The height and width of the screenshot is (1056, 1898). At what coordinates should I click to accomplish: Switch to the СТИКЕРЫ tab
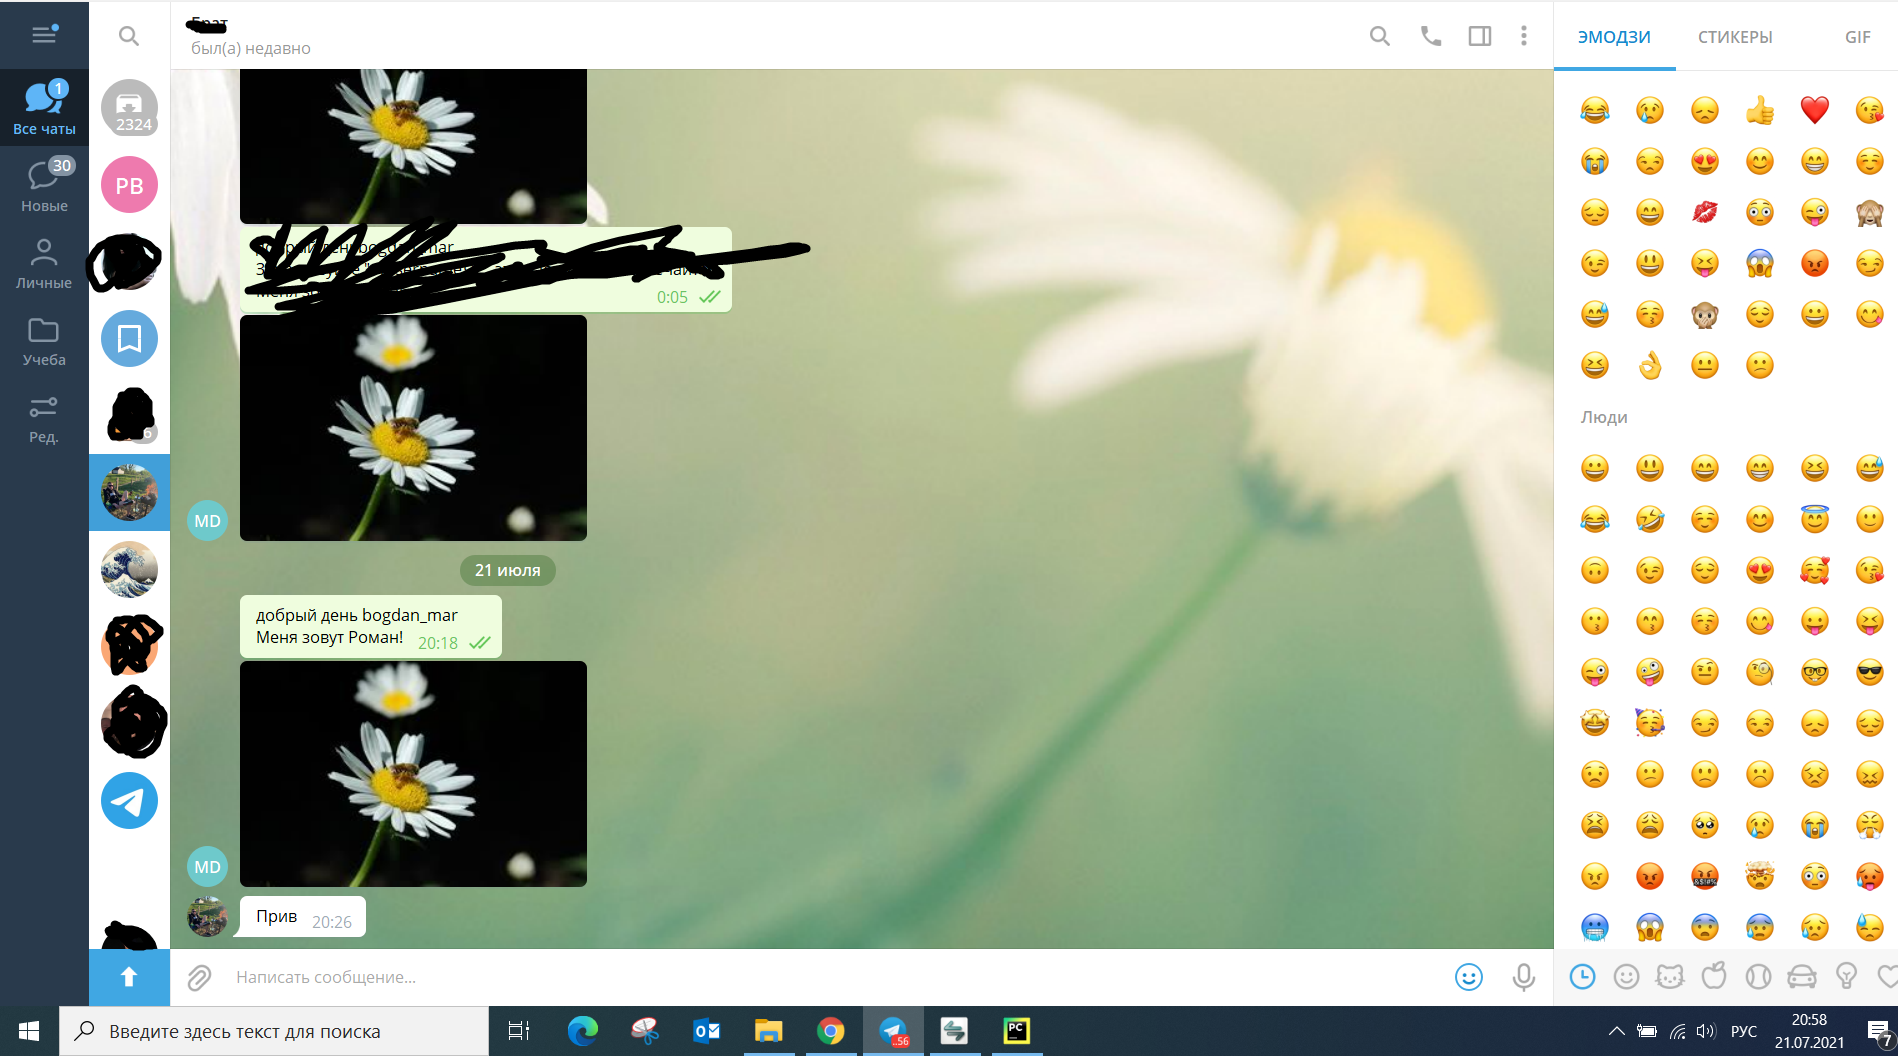tap(1735, 37)
